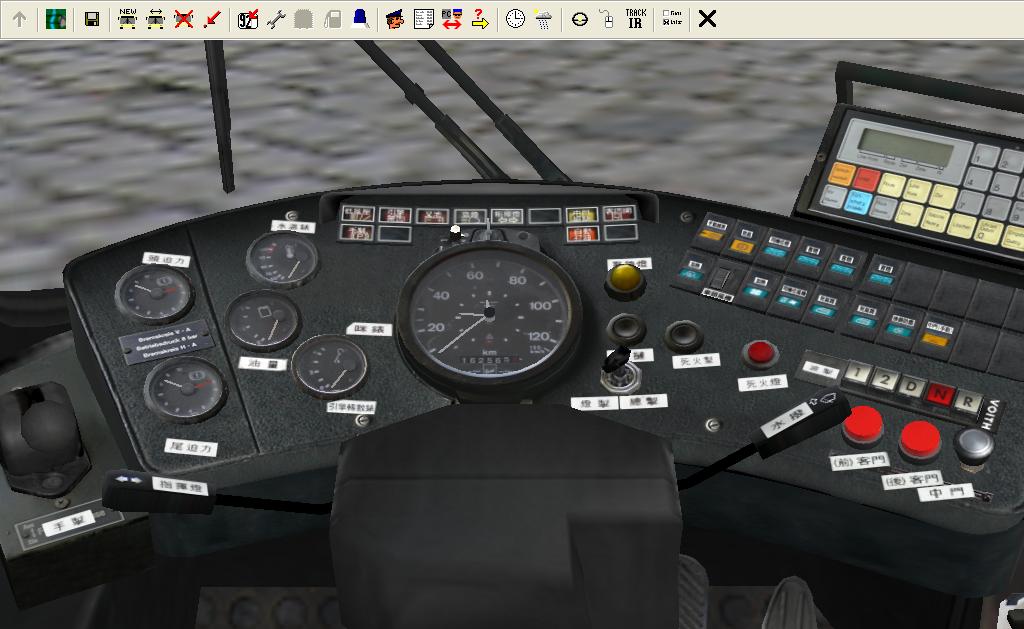Select gear button 2 on the Voith panel
1024x629 pixels.
884,380
